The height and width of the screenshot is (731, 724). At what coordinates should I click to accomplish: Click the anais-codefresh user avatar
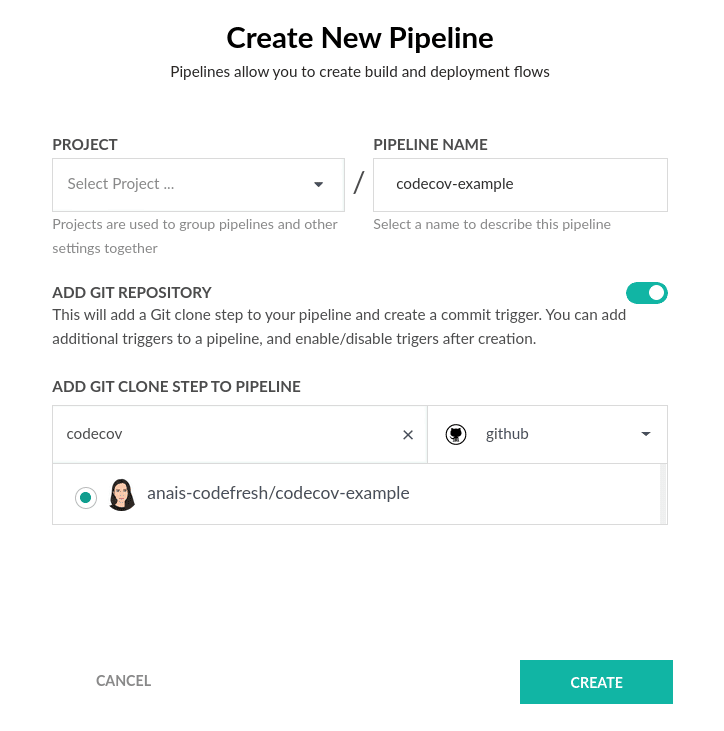coord(122,494)
